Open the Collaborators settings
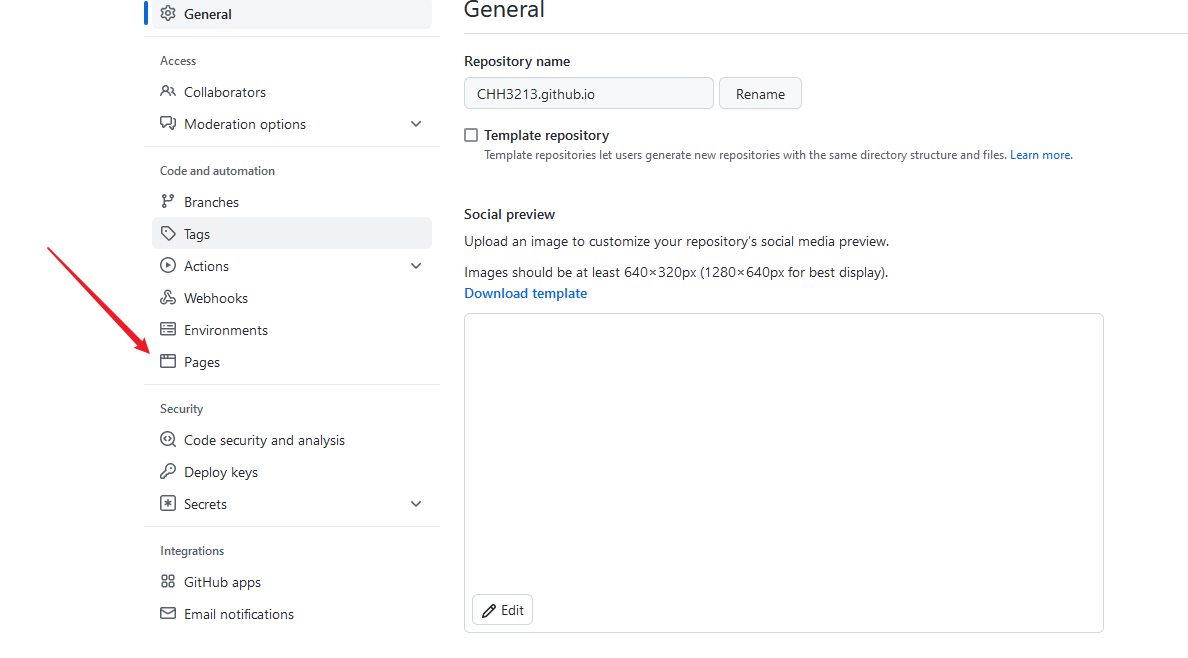 click(292, 92)
